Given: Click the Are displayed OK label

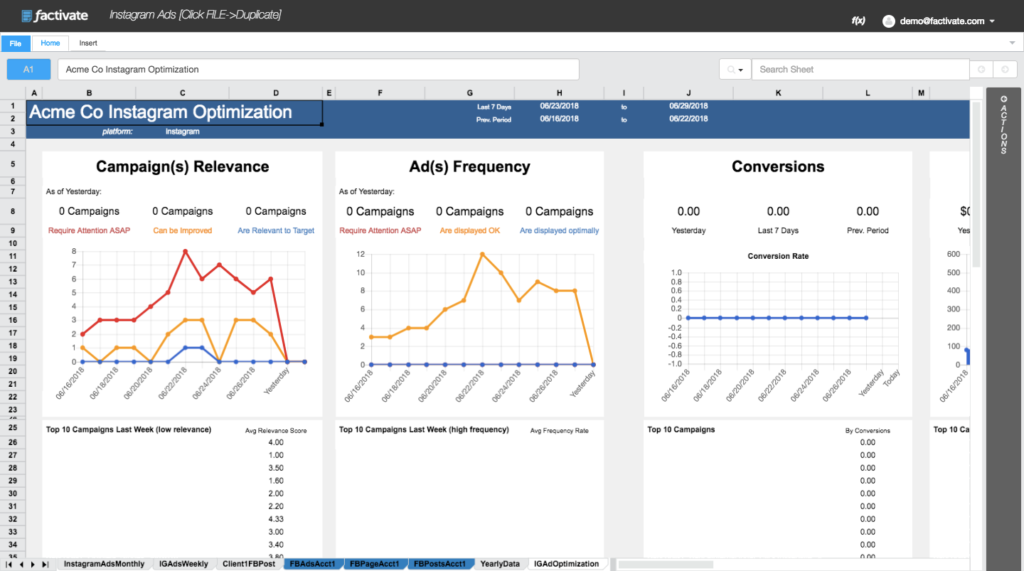Looking at the screenshot, I should (x=470, y=231).
